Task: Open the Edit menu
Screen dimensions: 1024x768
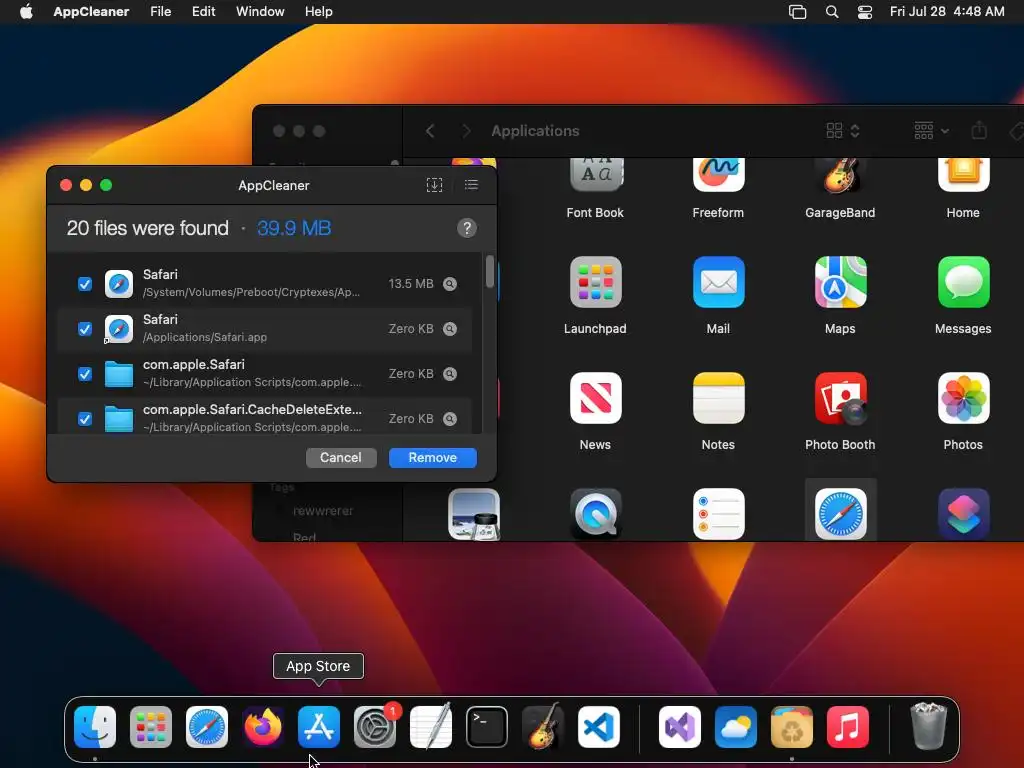Action: [x=203, y=11]
